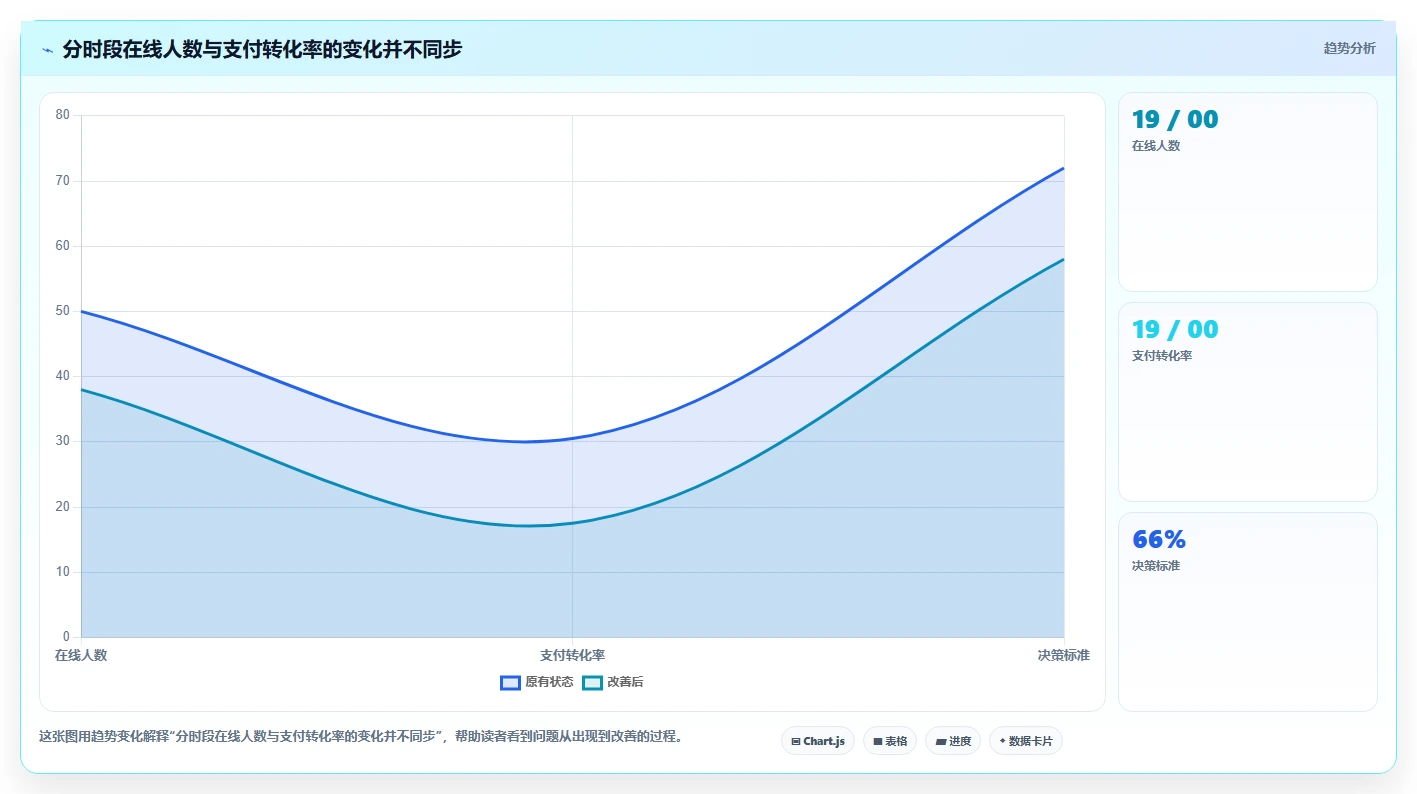
Task: Select the 数据卡片 tag chip
Action: click(x=1026, y=741)
